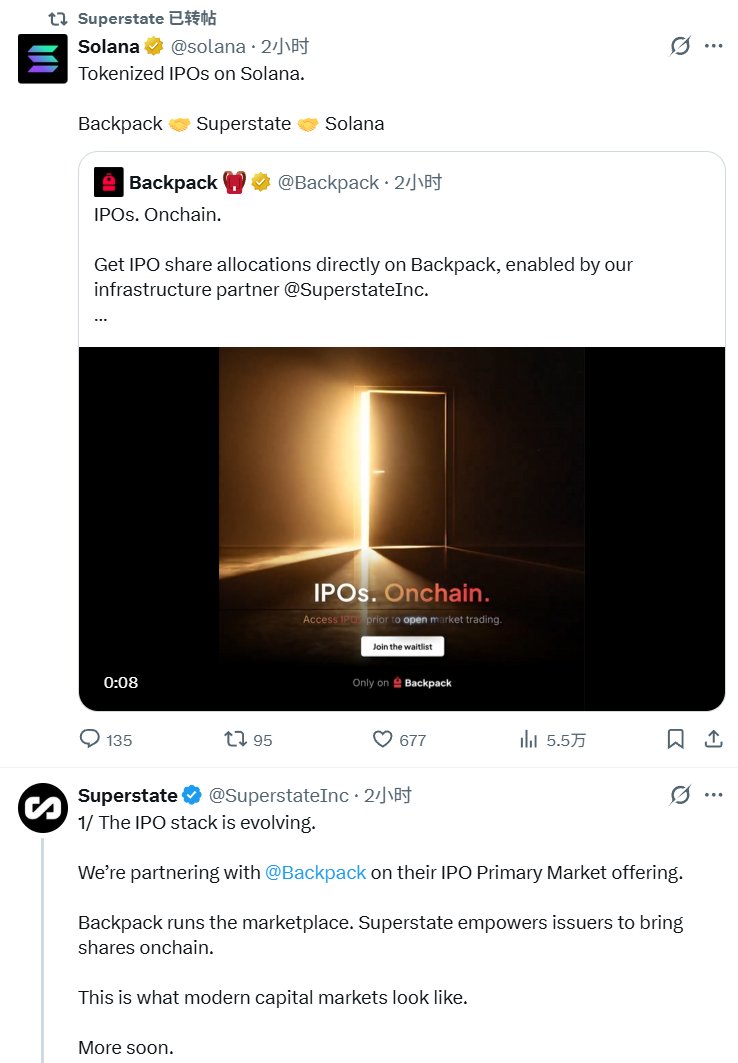
Task: Bookmark the Solana post
Action: [675, 739]
